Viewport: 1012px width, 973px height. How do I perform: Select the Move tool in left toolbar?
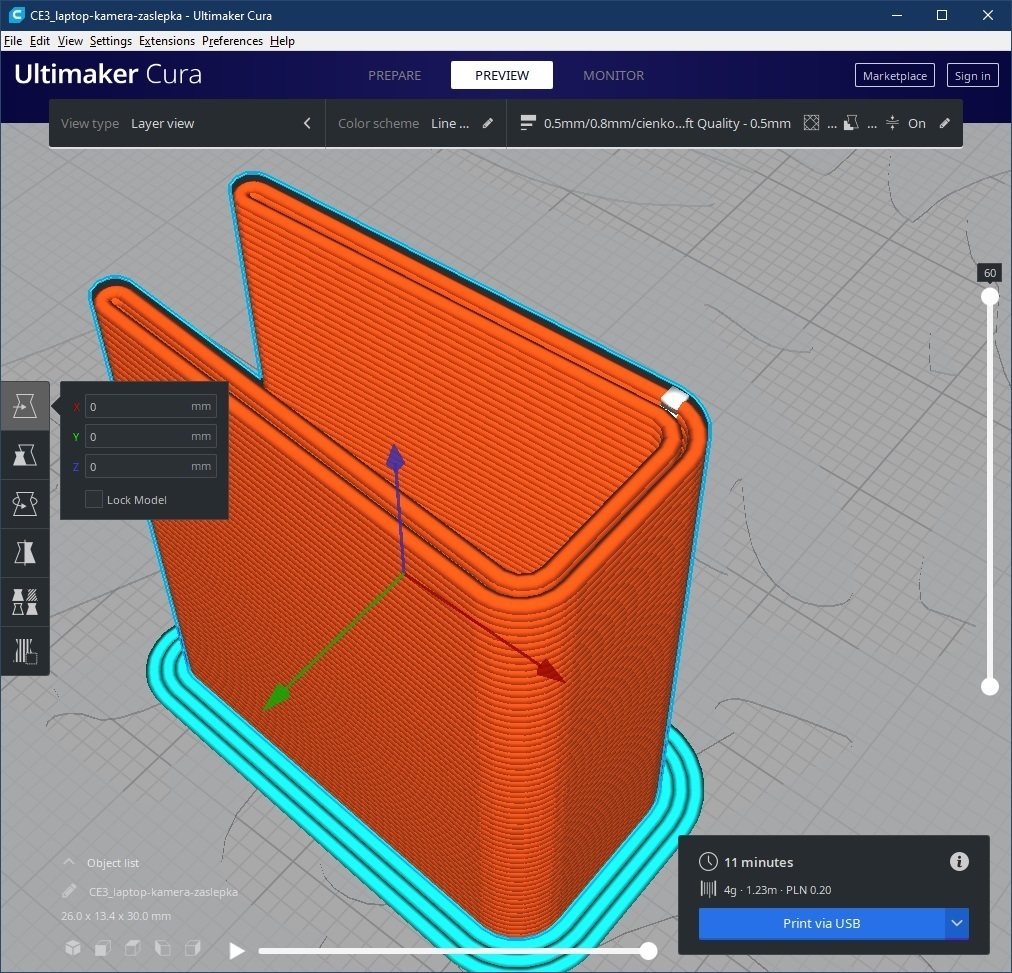point(24,406)
